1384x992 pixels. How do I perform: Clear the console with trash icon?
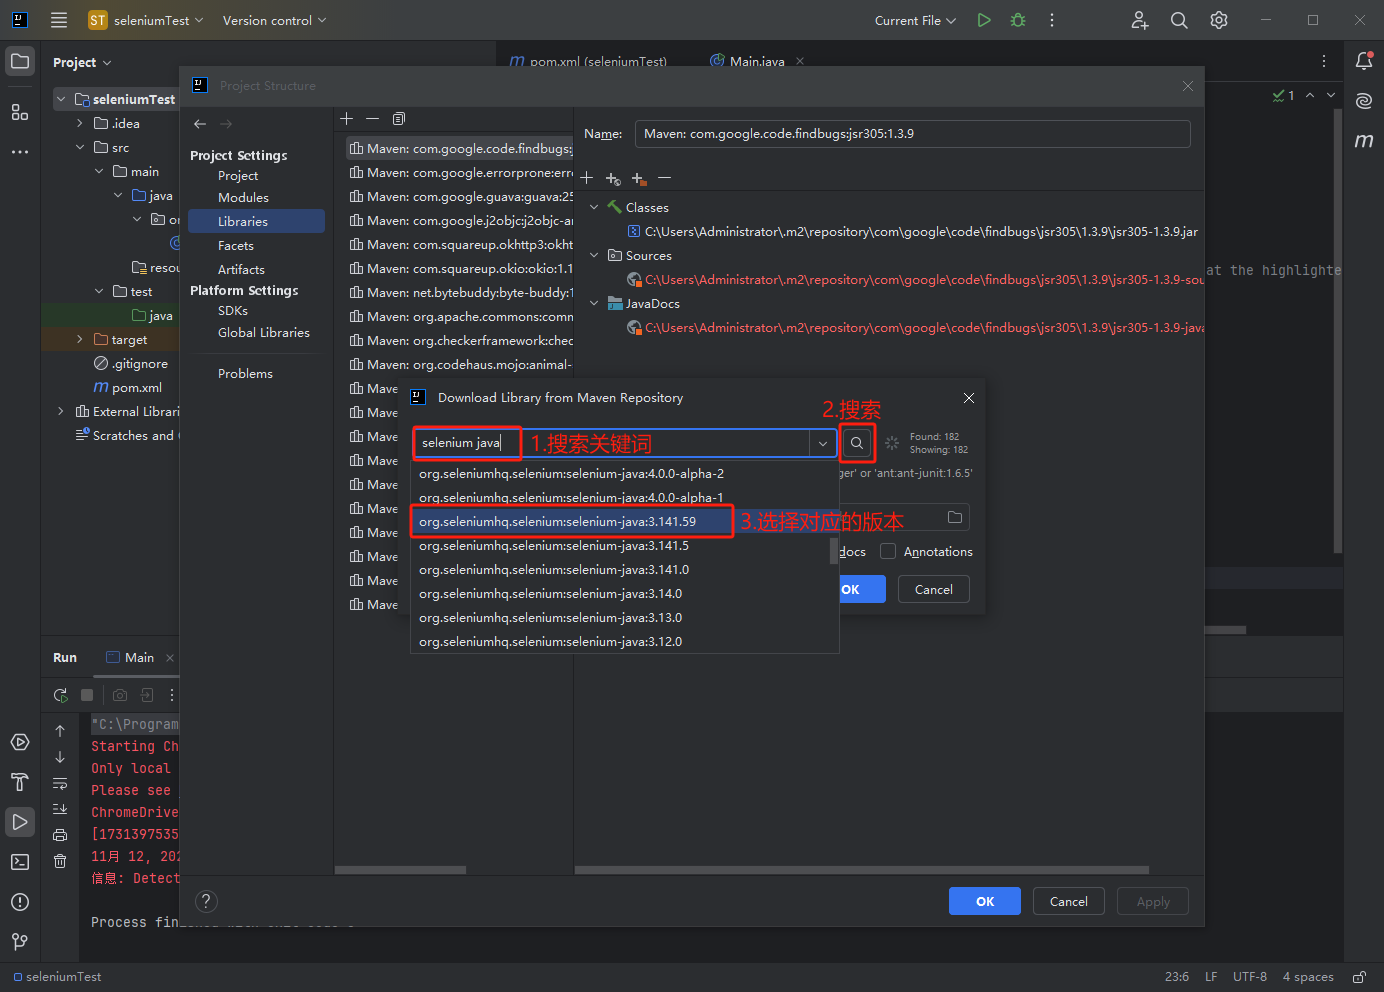click(x=60, y=861)
